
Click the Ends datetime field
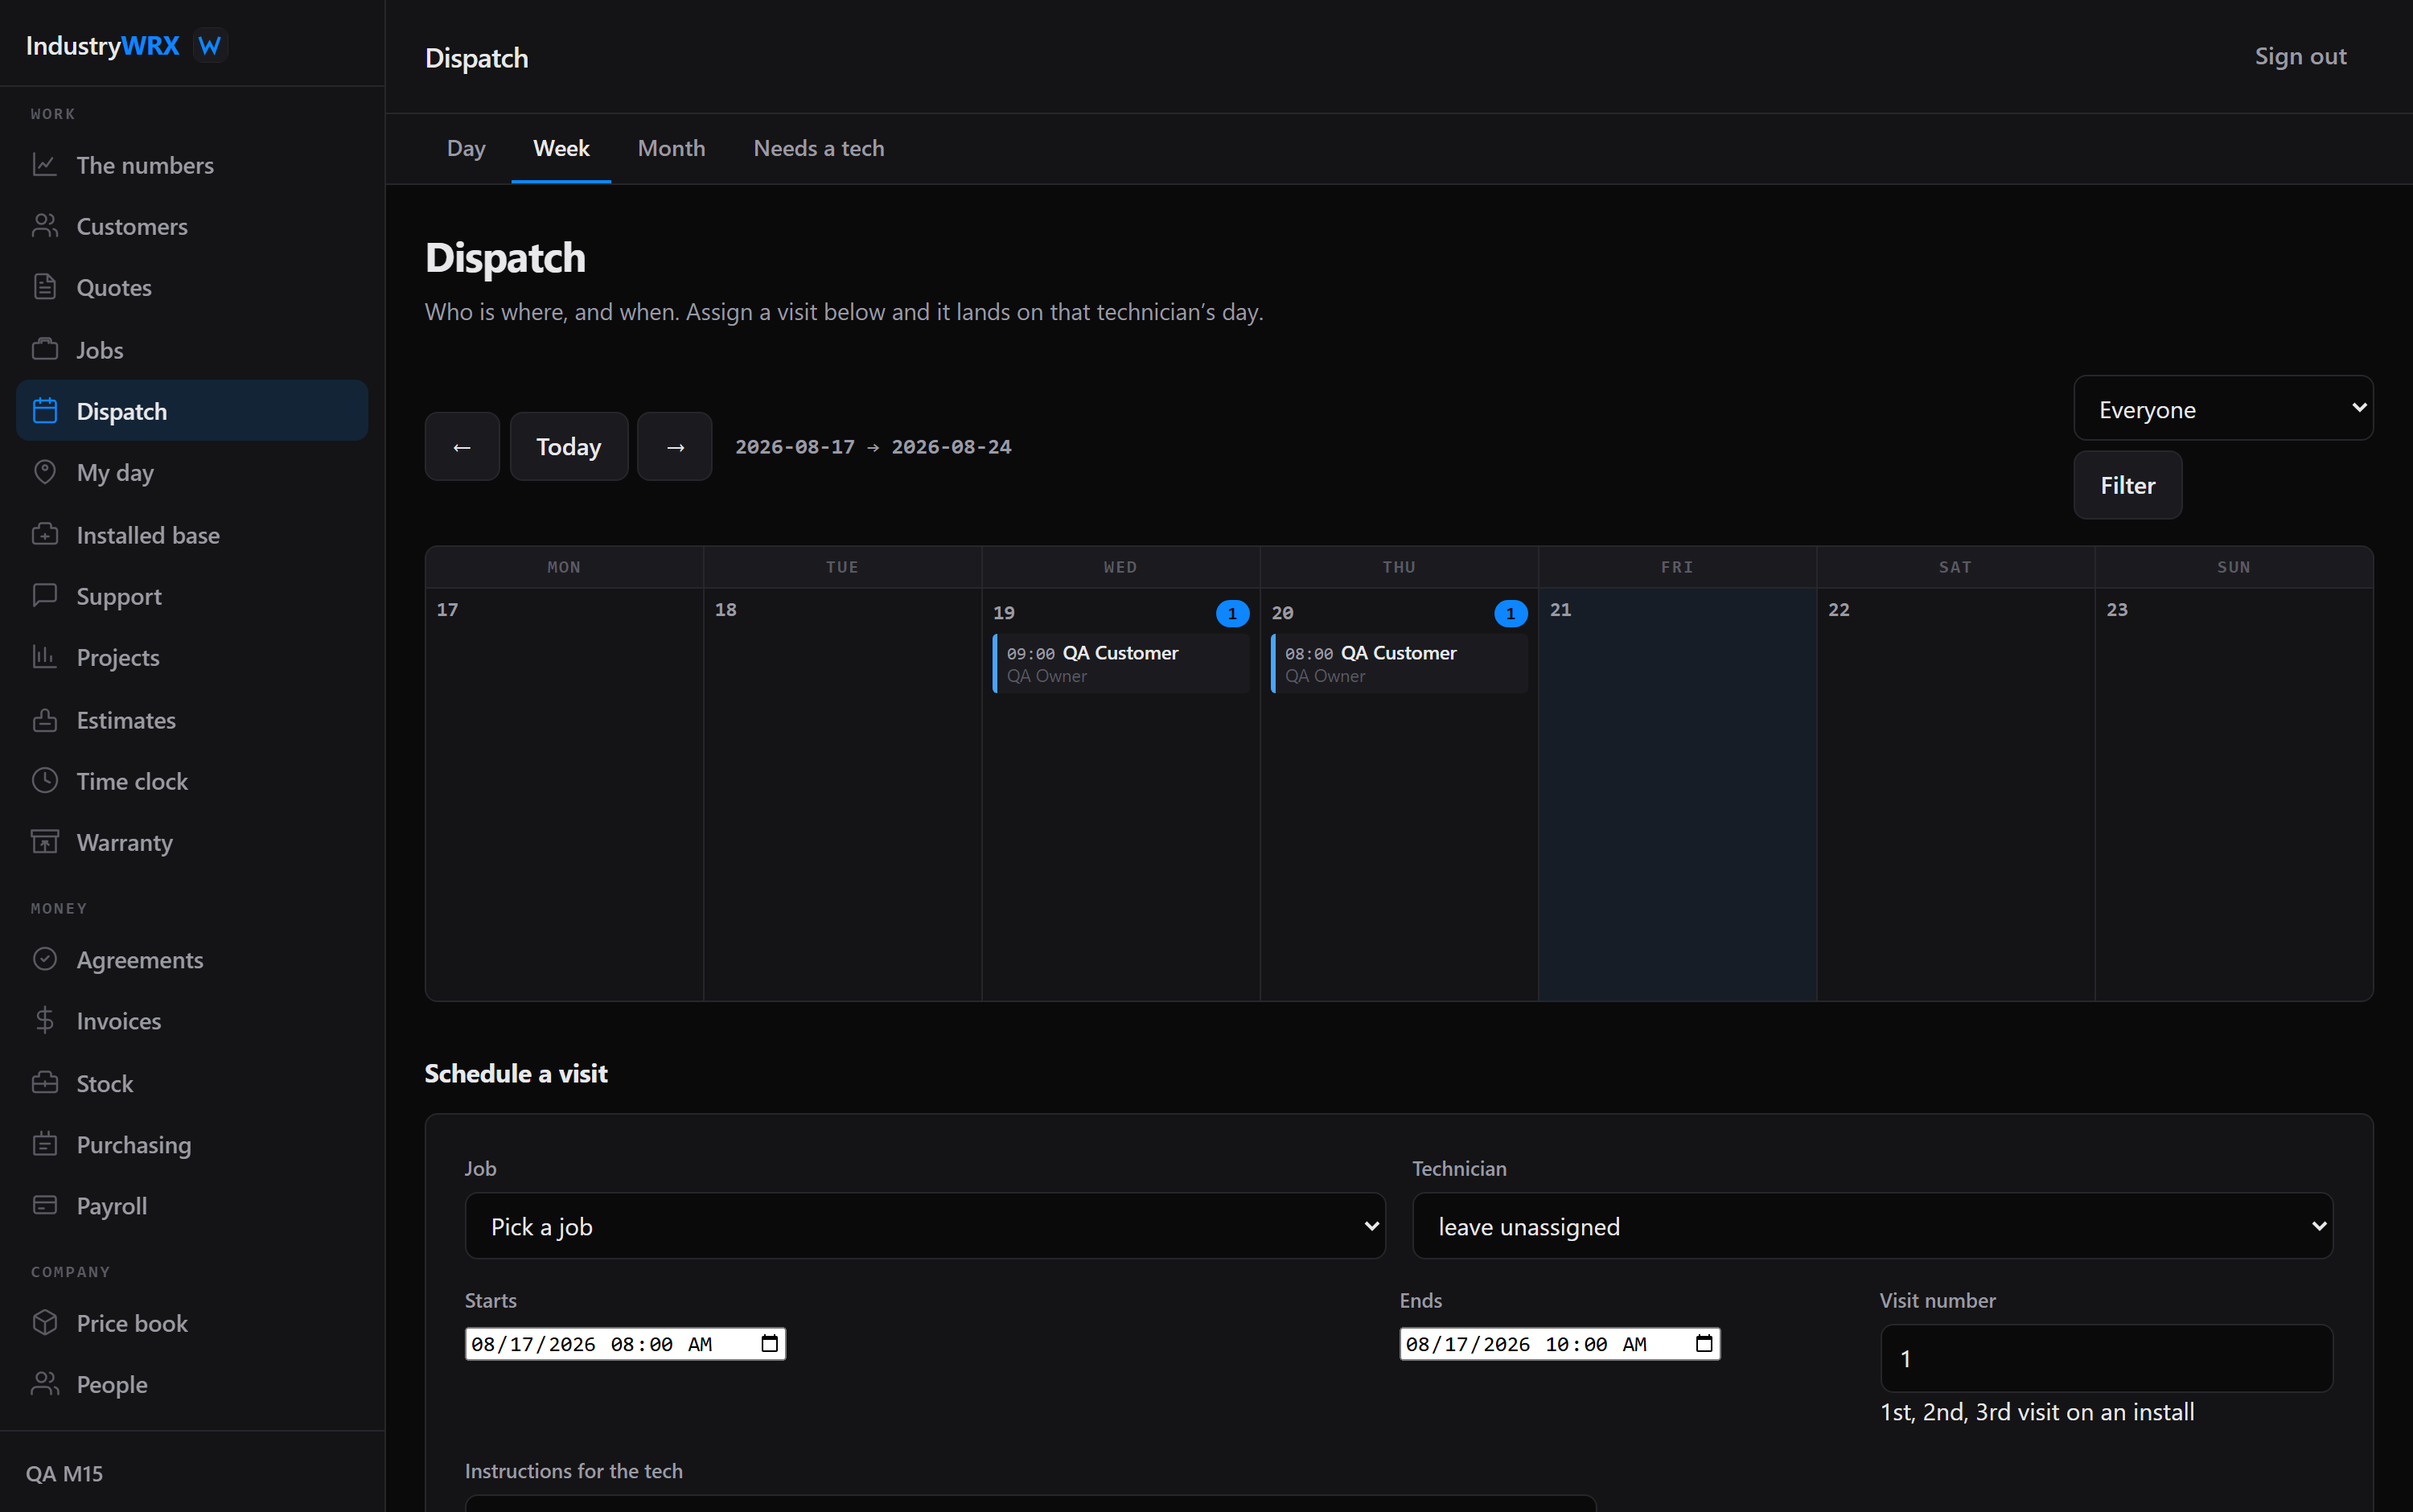1560,1344
